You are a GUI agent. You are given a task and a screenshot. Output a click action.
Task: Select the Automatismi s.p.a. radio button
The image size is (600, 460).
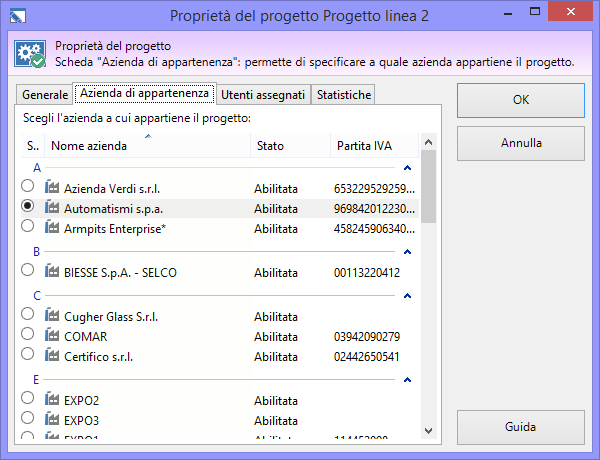[28, 206]
